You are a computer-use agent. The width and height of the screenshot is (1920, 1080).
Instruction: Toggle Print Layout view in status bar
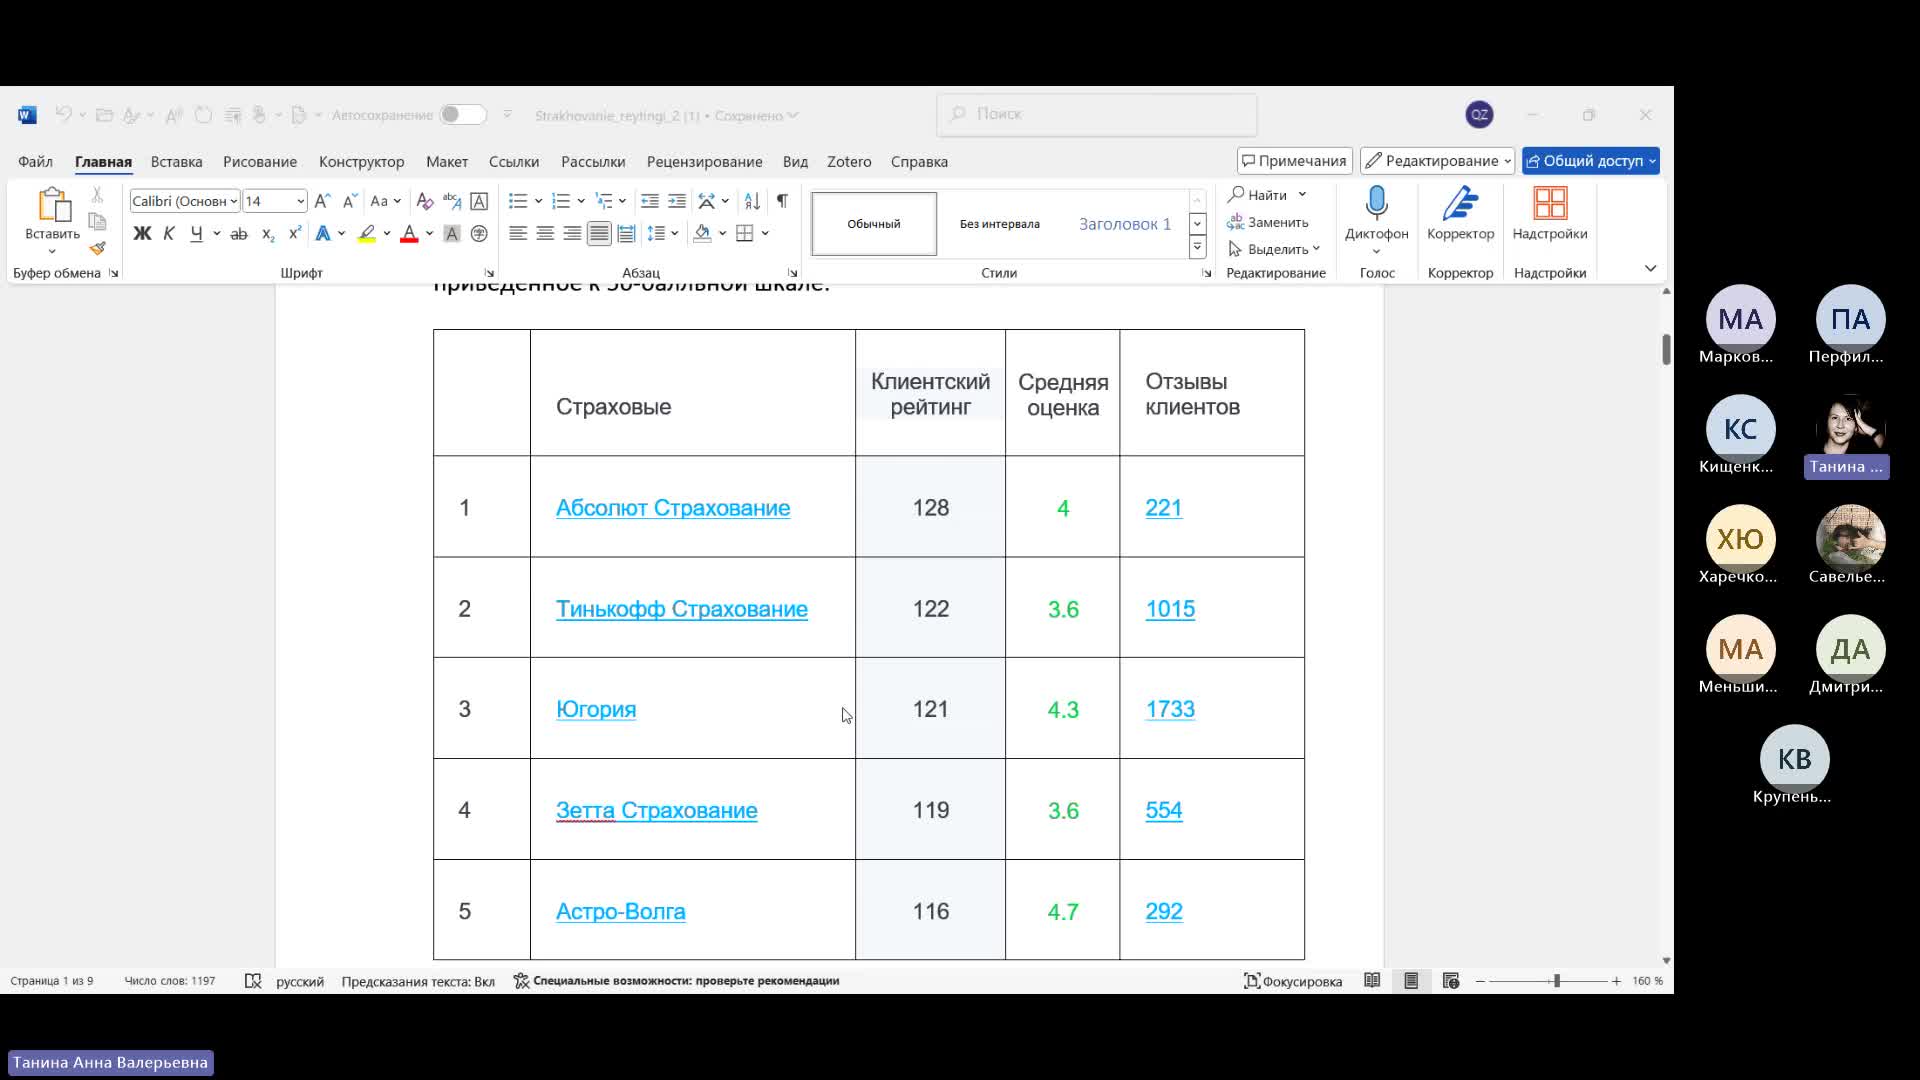coord(1411,981)
